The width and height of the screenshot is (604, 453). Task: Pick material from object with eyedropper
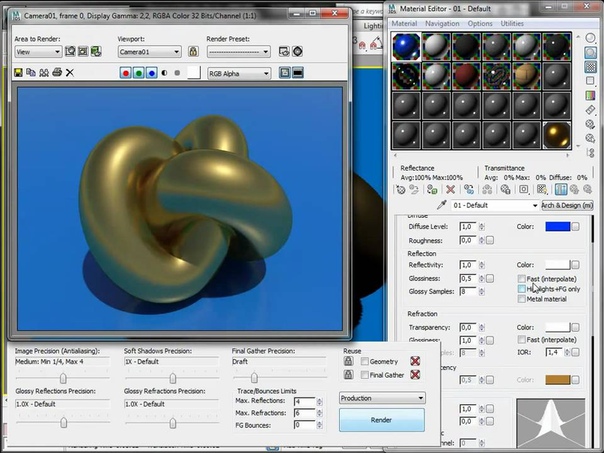pyautogui.click(x=441, y=205)
